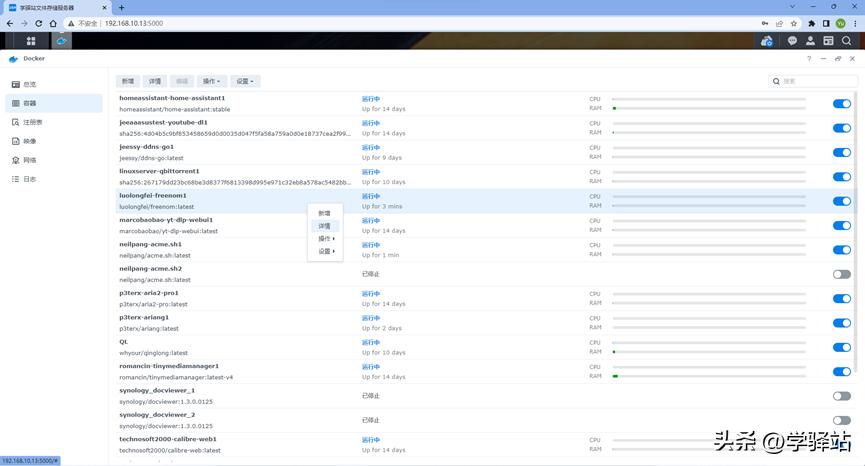Reload the page with browser refresh icon
The width and height of the screenshot is (865, 466).
click(38, 23)
